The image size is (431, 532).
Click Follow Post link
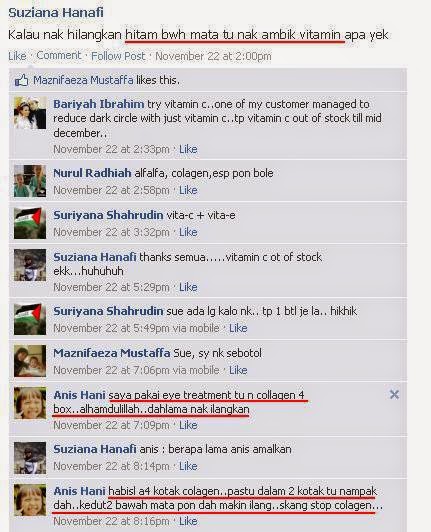pyautogui.click(x=118, y=56)
